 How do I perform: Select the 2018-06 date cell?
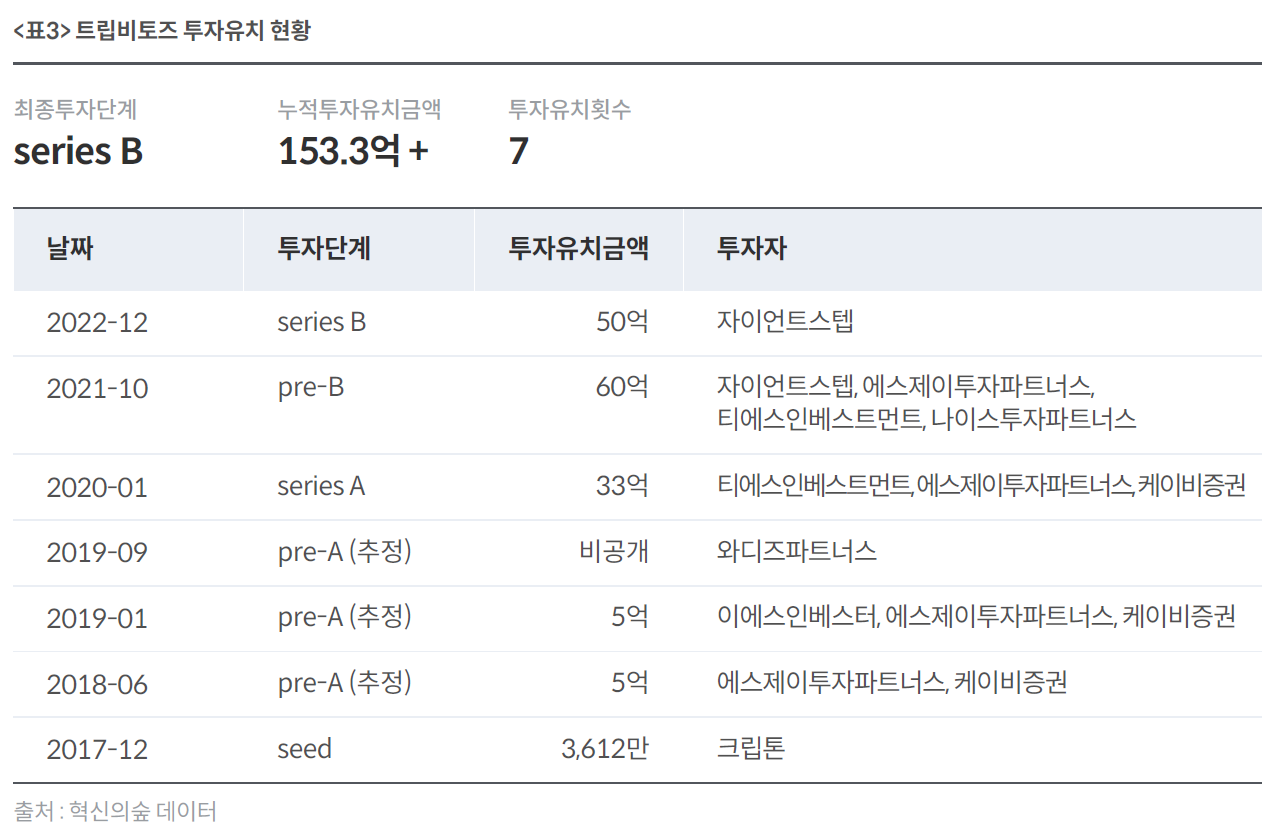click(x=97, y=684)
